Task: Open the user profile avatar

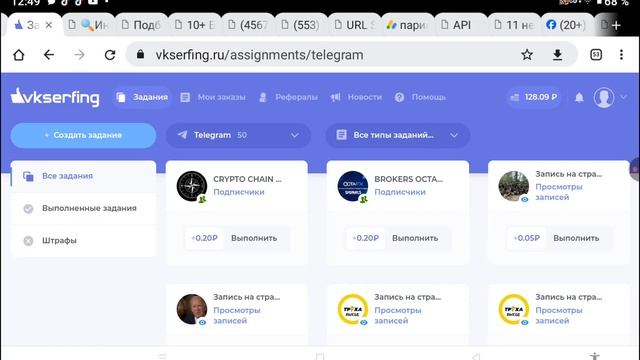Action: coord(604,97)
